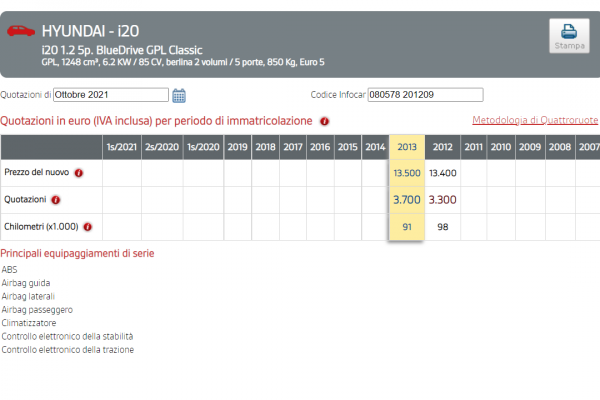Select the 2008 column header
This screenshot has width=600, height=400.
coord(560,147)
